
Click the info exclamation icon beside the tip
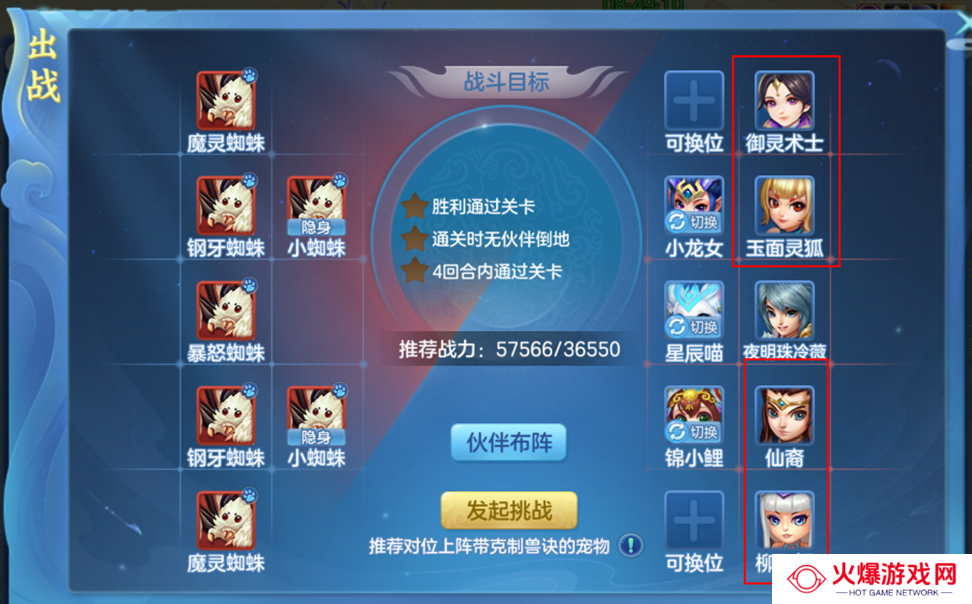631,546
